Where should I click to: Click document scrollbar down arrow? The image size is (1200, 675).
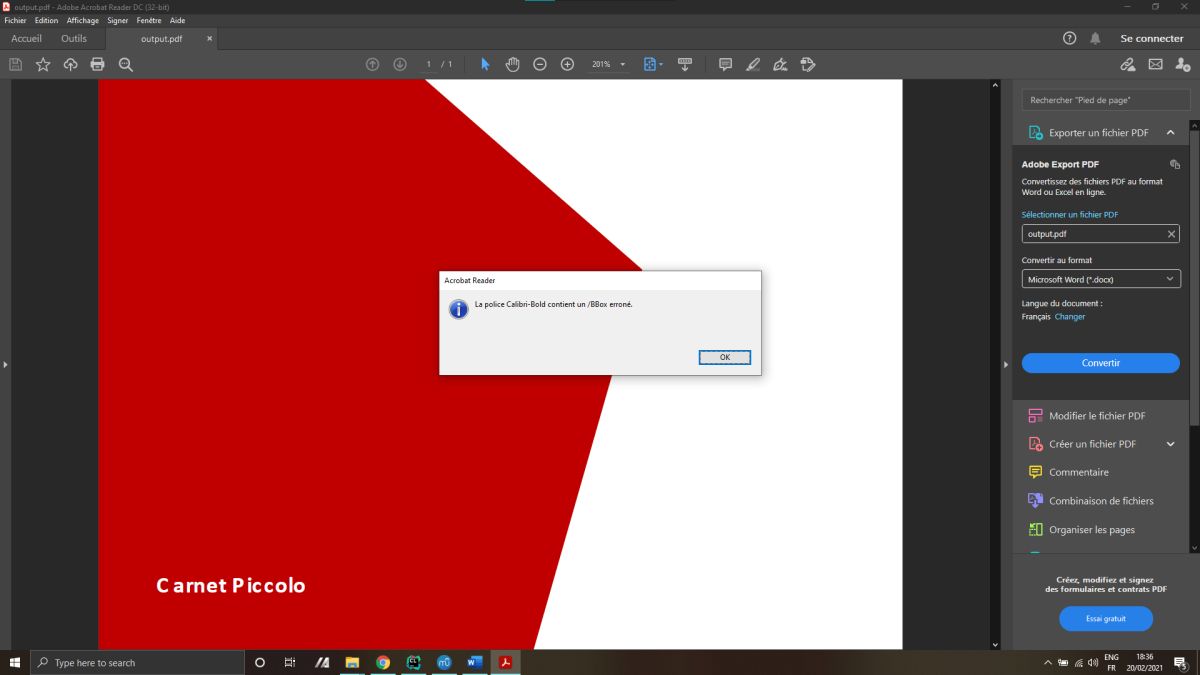[995, 645]
